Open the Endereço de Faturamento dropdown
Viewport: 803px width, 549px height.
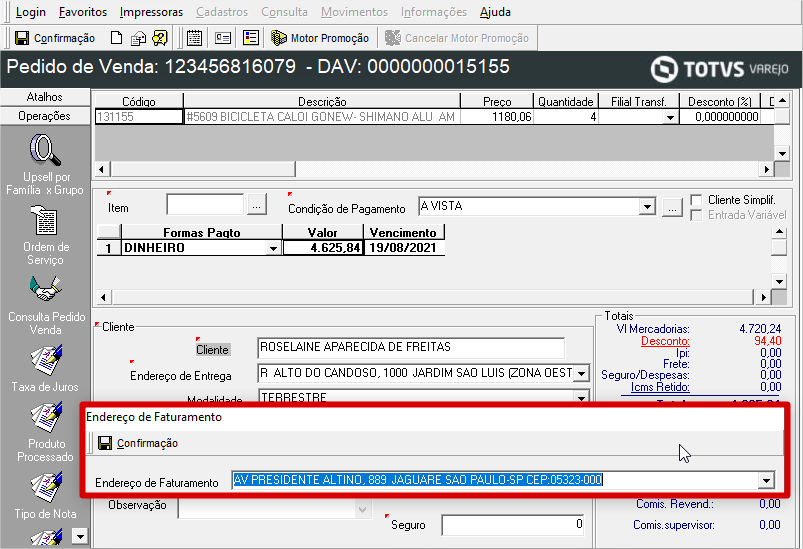[x=766, y=481]
